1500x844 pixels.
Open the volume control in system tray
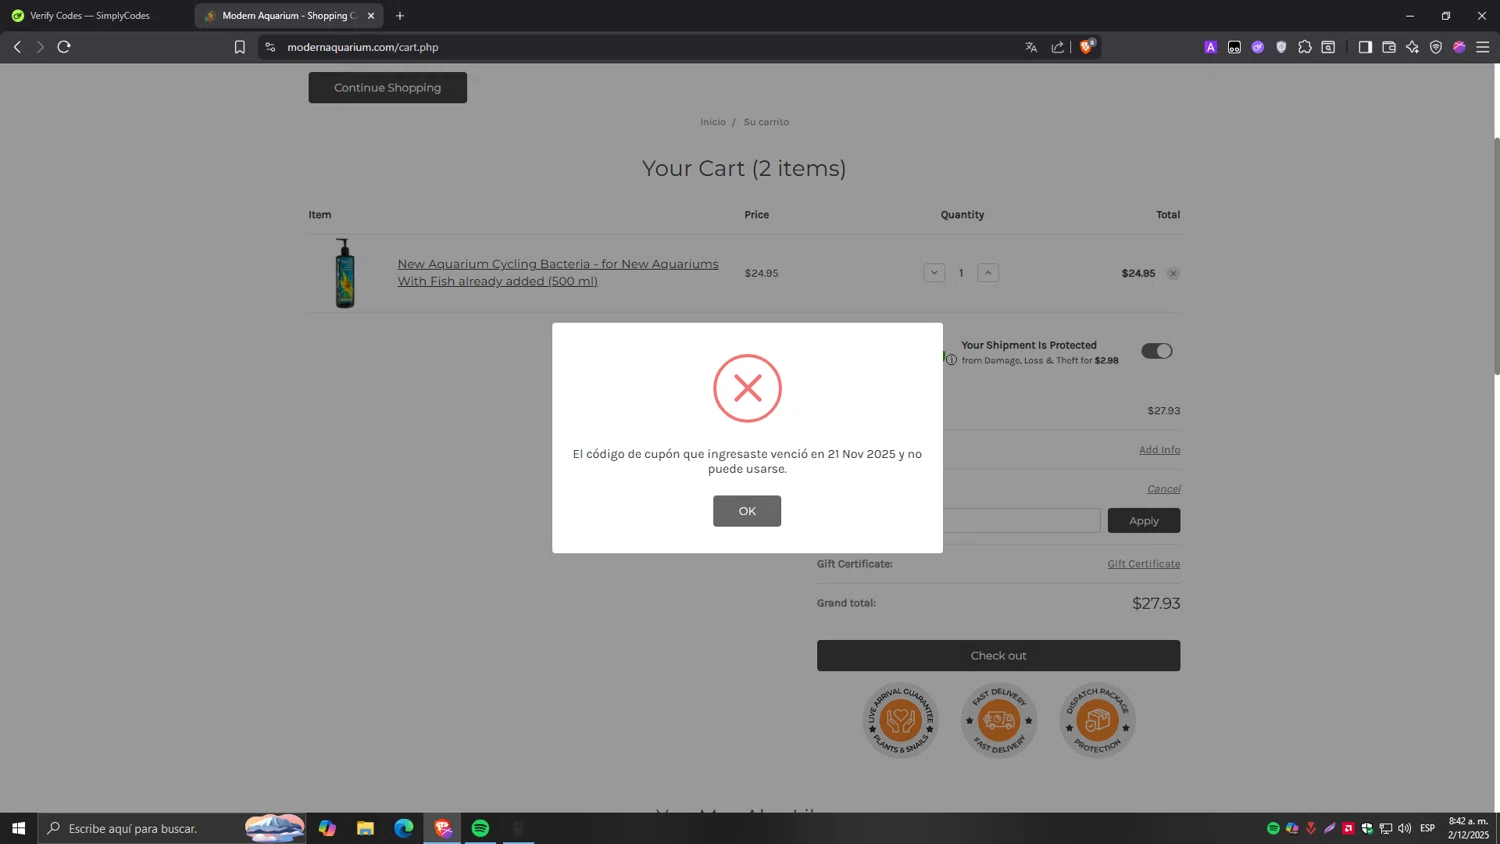click(x=1405, y=828)
